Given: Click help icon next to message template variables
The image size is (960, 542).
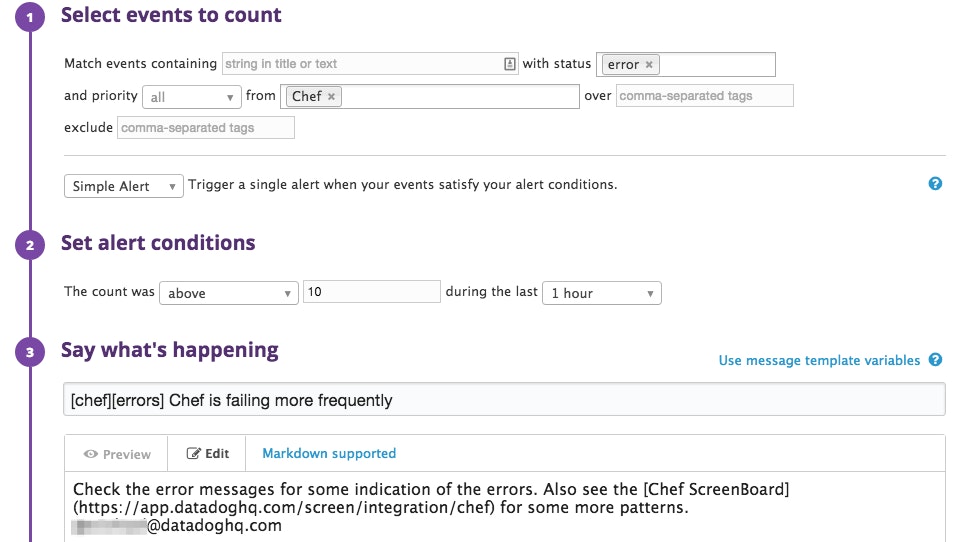Looking at the screenshot, I should (935, 360).
